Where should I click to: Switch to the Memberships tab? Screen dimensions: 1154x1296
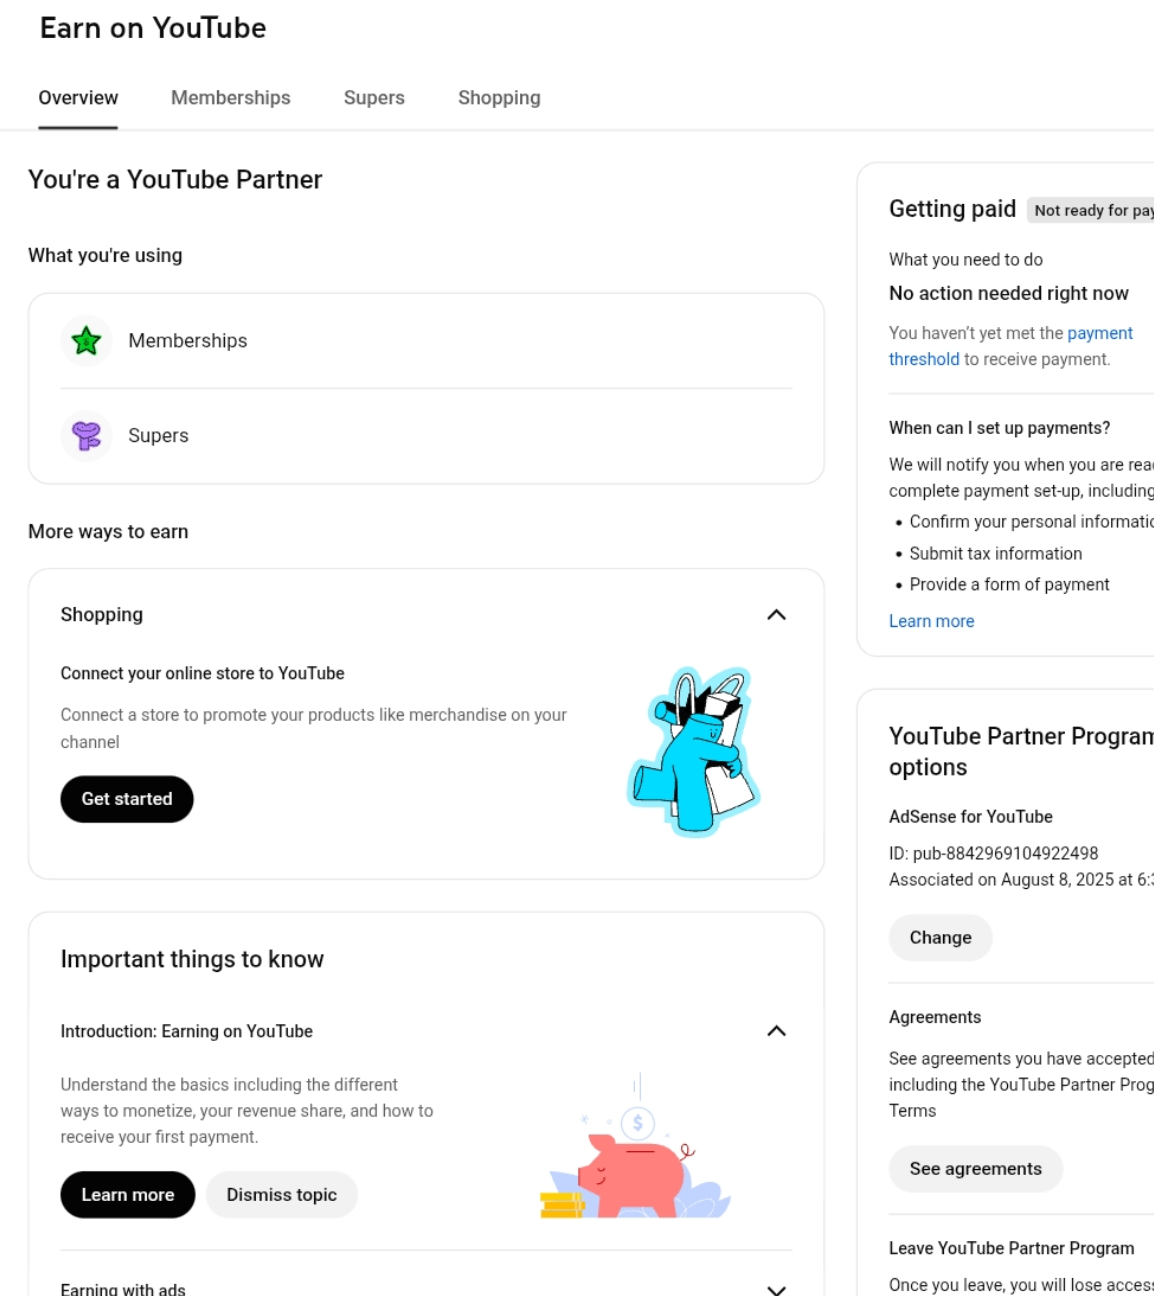click(230, 98)
